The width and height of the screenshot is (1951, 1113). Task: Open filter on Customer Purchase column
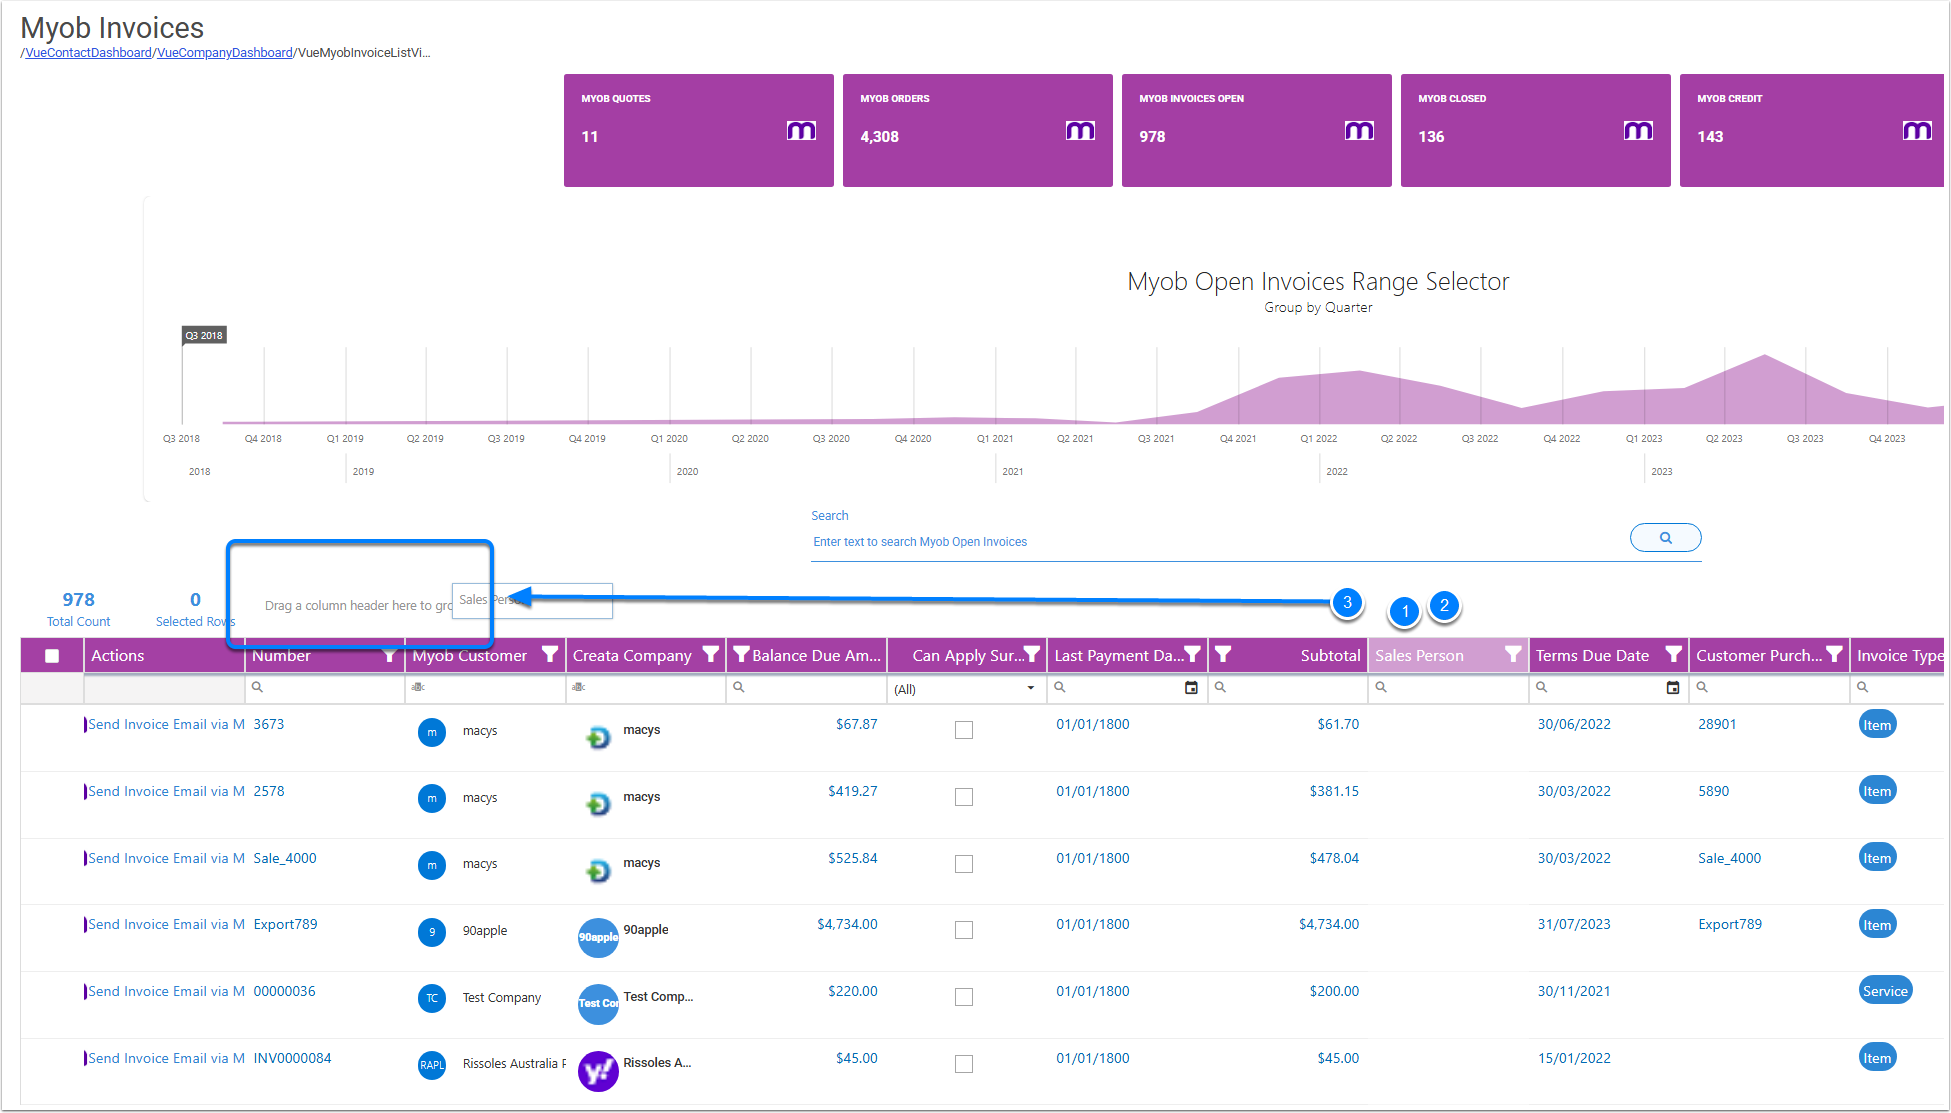(x=1835, y=655)
